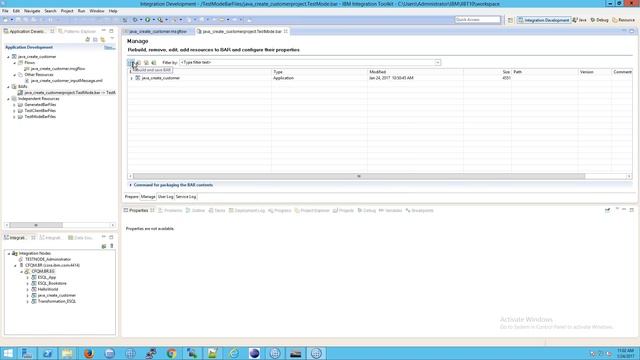Collapse the Other Resources folder
The width and height of the screenshot is (640, 360).
click(x=14, y=75)
